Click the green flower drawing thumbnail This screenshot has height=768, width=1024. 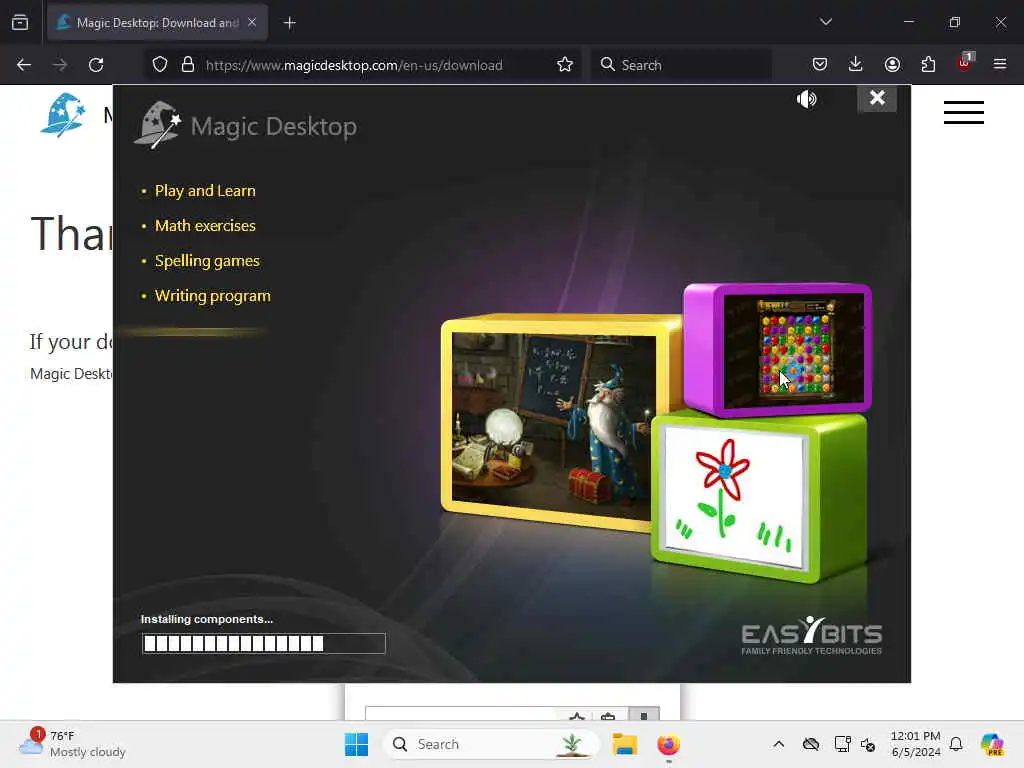pos(760,498)
